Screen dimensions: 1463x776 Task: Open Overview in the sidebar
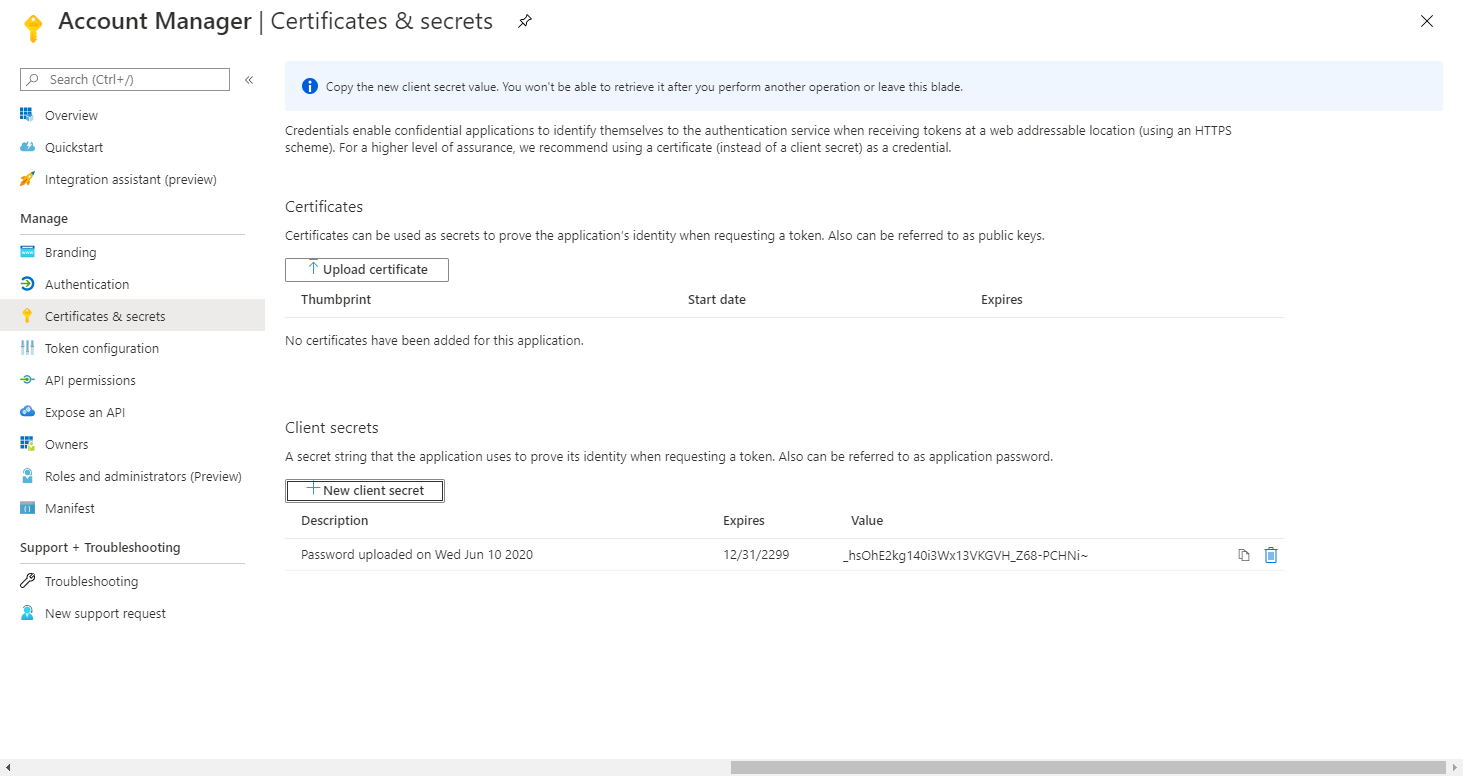pyautogui.click(x=71, y=115)
